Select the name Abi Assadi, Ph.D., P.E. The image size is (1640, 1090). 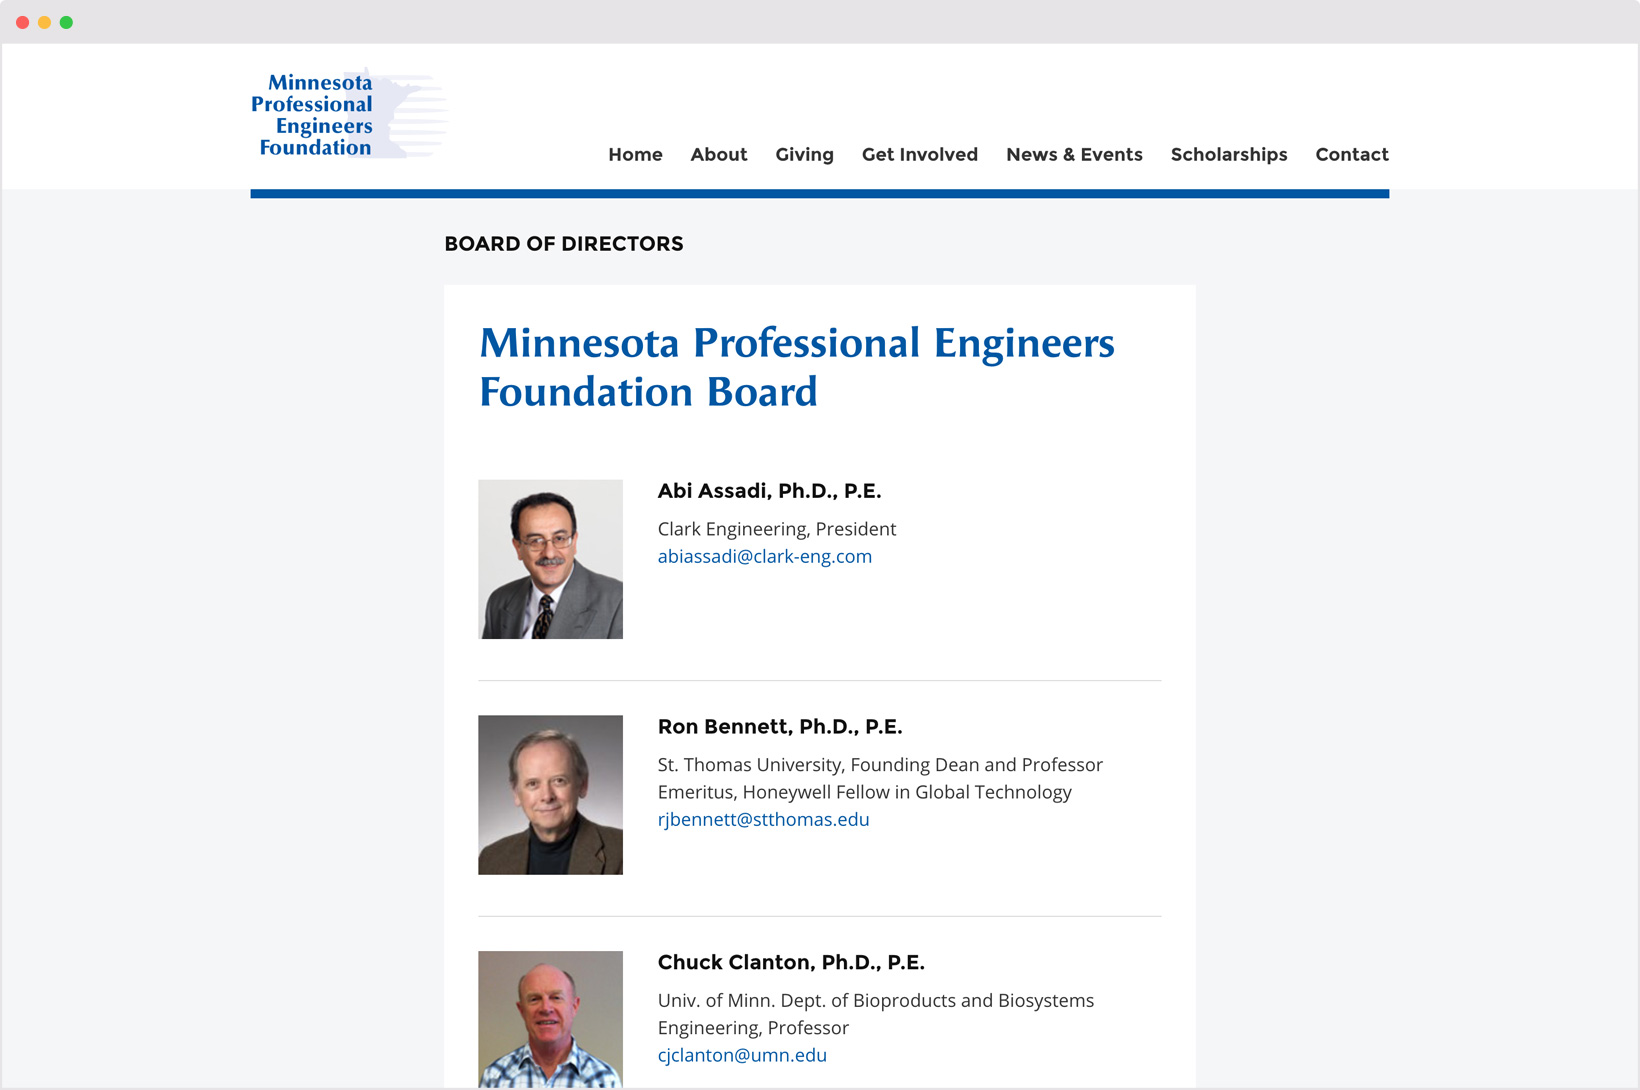769,491
